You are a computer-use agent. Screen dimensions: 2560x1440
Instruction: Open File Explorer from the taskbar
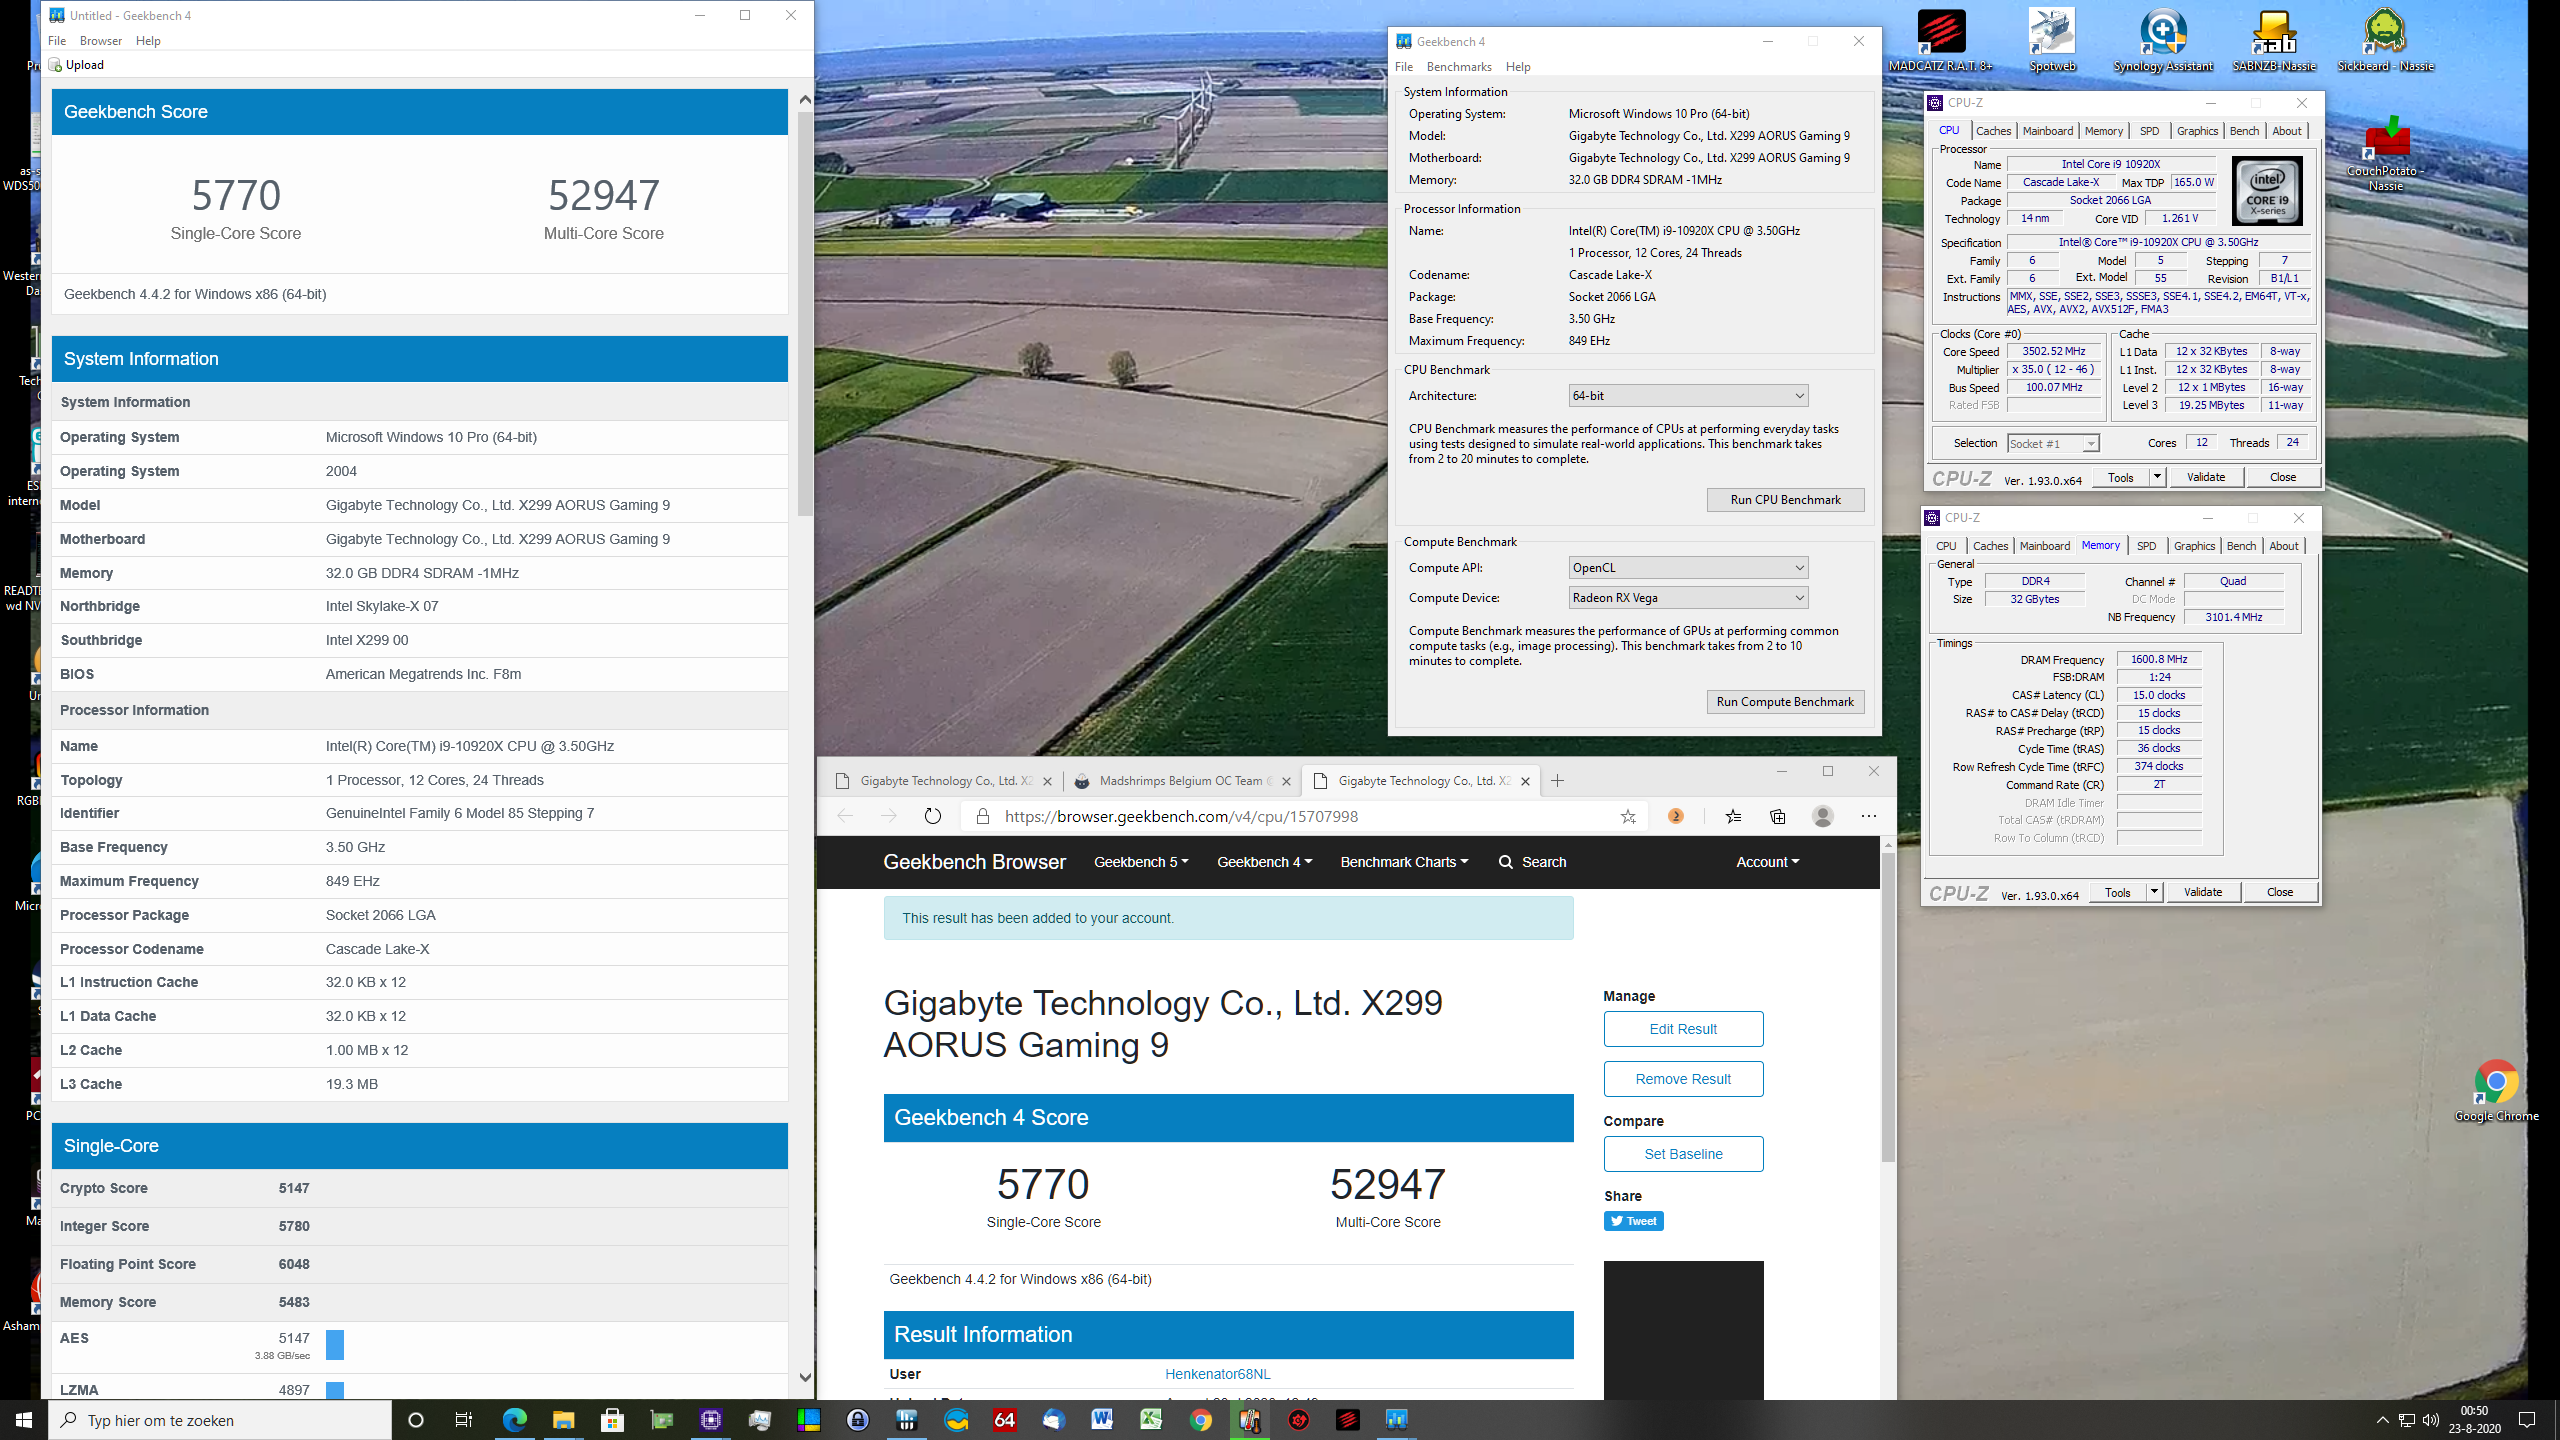[563, 1420]
